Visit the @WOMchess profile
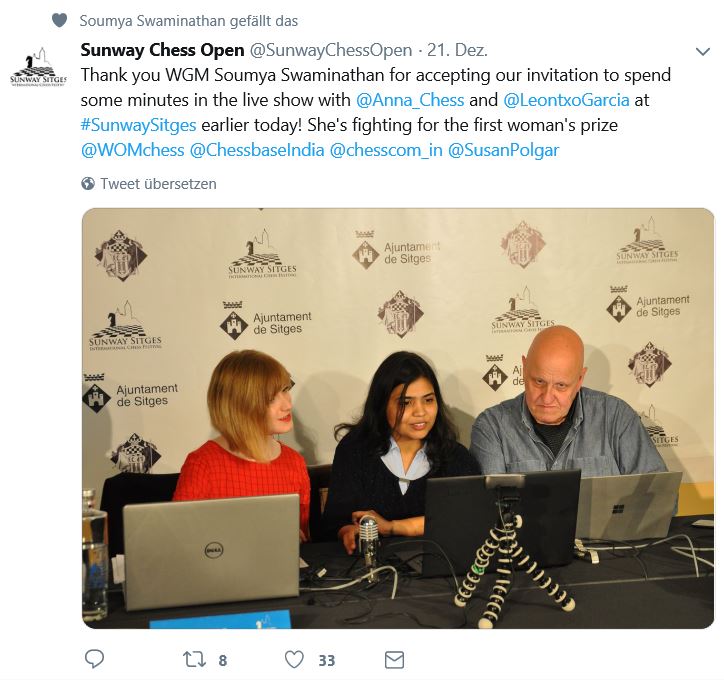Screen dimensions: 724x680 133,150
